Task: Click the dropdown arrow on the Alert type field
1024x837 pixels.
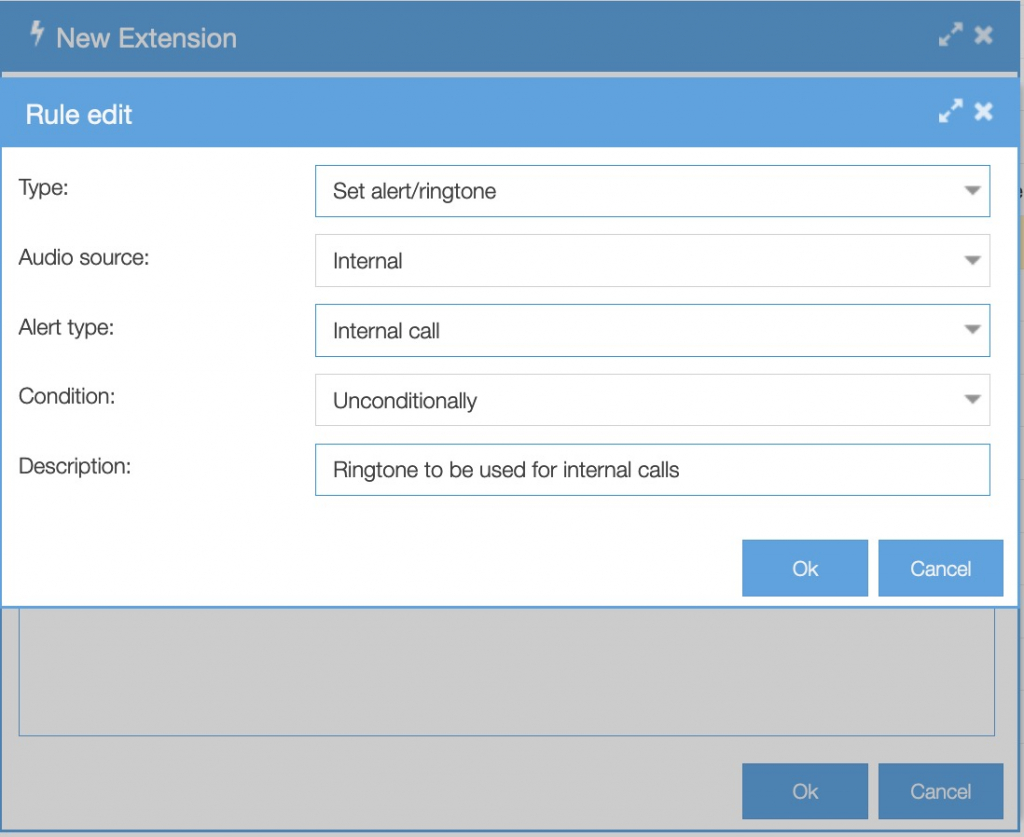Action: (974, 330)
